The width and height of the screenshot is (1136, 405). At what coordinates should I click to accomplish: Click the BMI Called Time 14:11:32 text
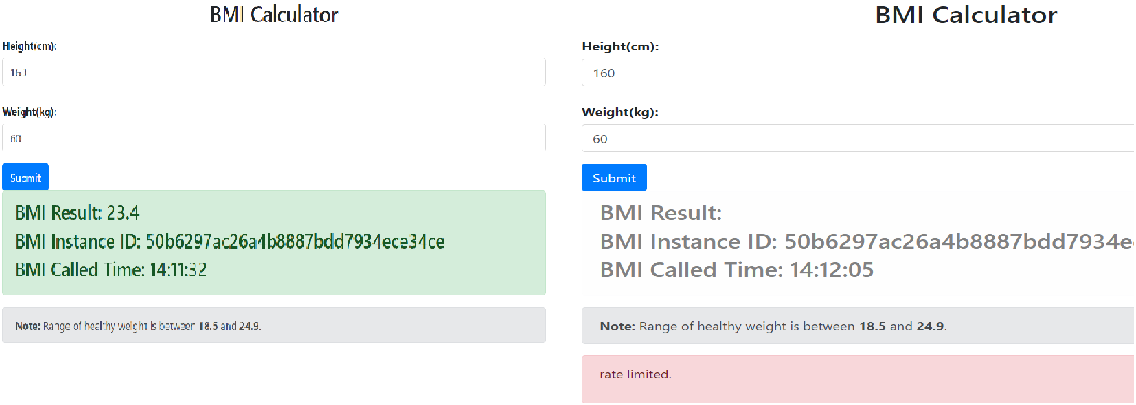point(111,270)
